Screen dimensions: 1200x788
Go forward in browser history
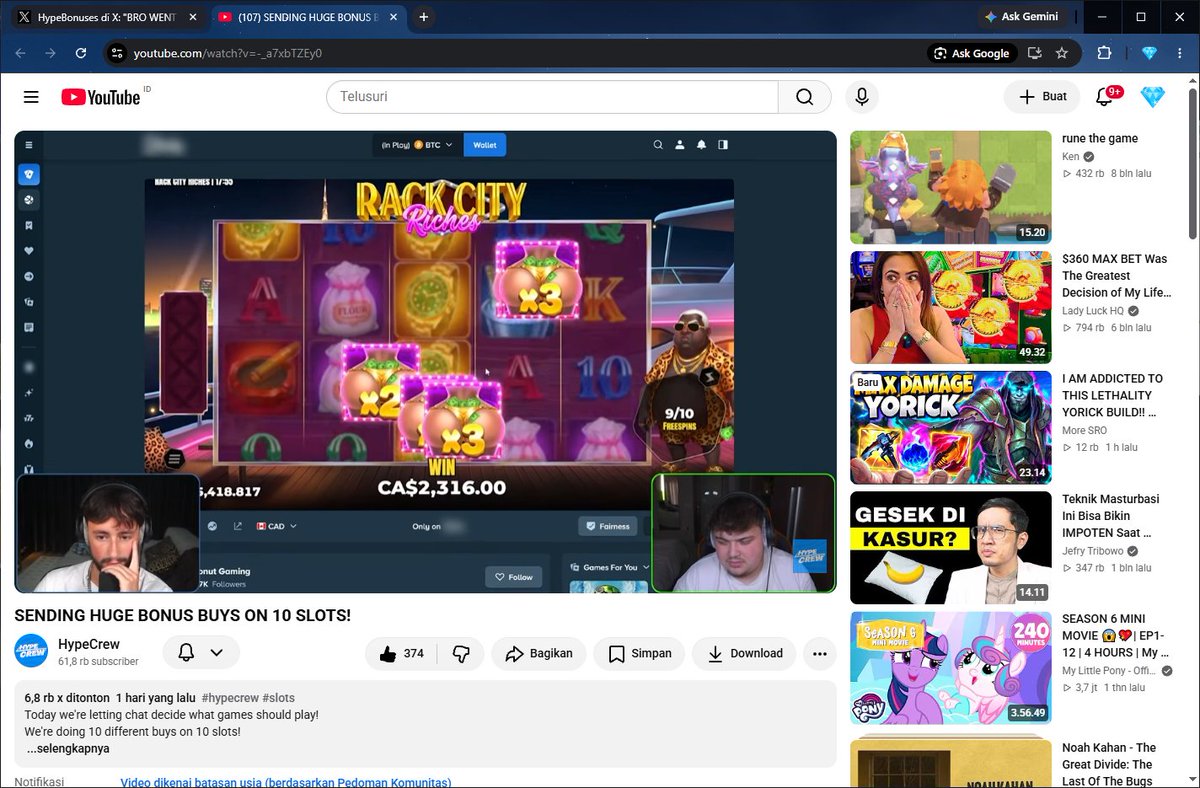[x=50, y=53]
